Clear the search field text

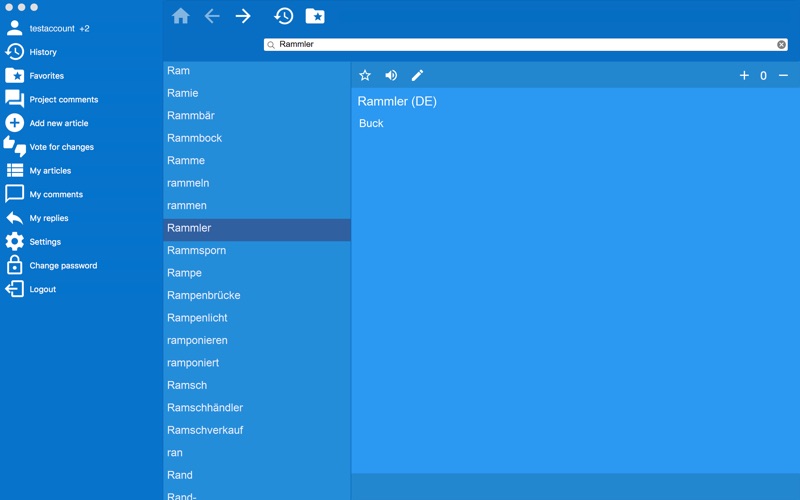(781, 44)
